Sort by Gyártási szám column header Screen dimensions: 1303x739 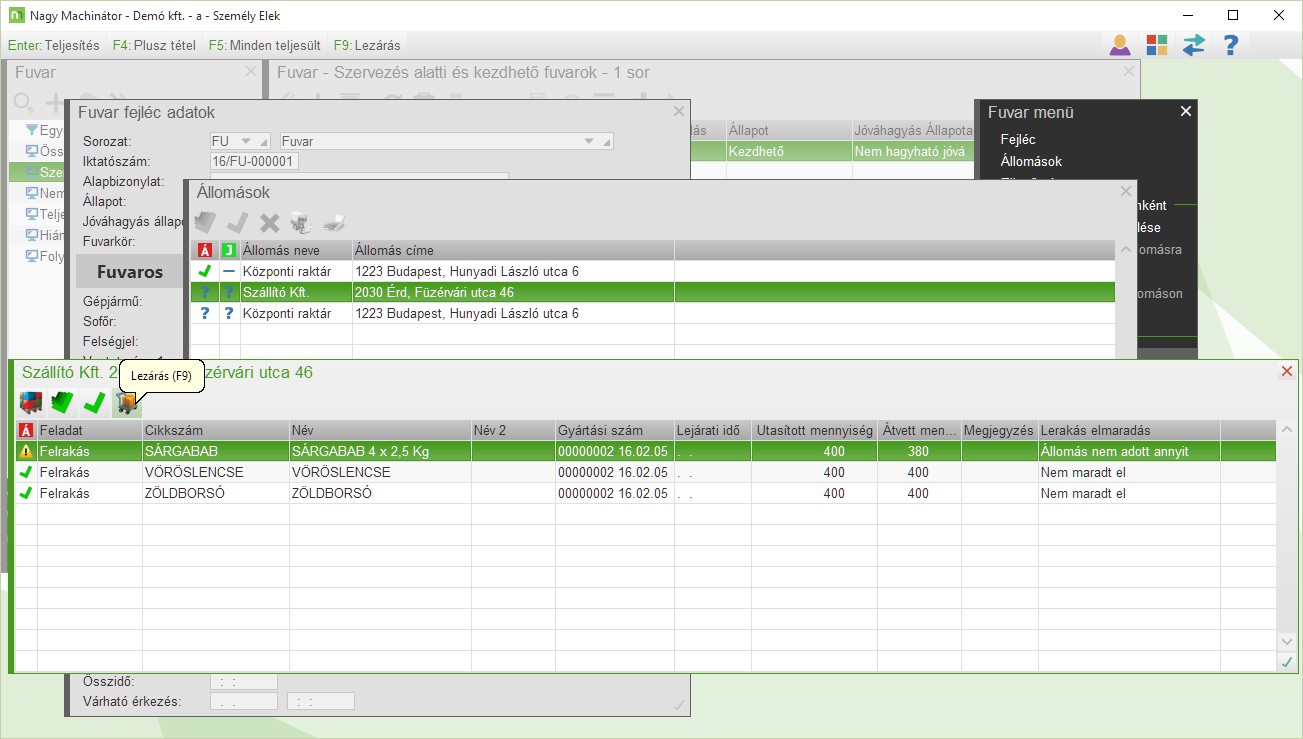click(615, 430)
